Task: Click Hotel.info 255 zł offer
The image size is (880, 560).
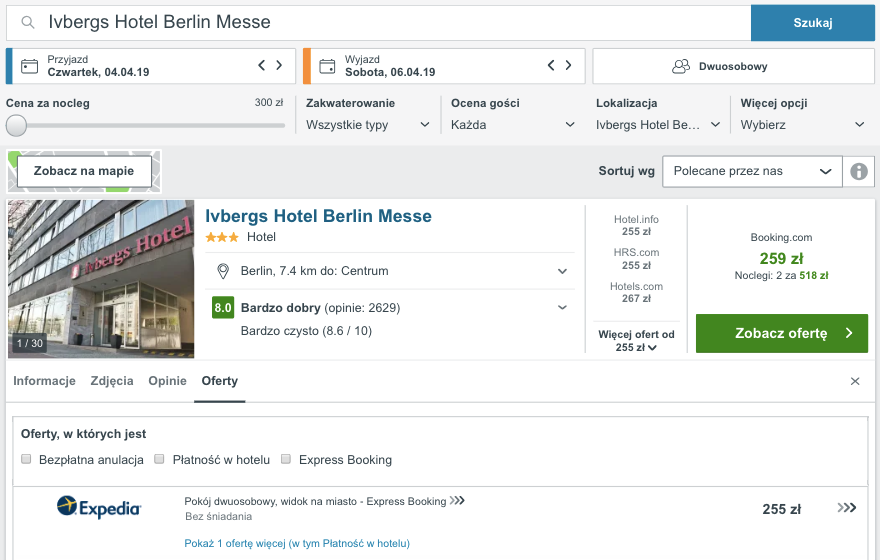Action: (x=636, y=226)
